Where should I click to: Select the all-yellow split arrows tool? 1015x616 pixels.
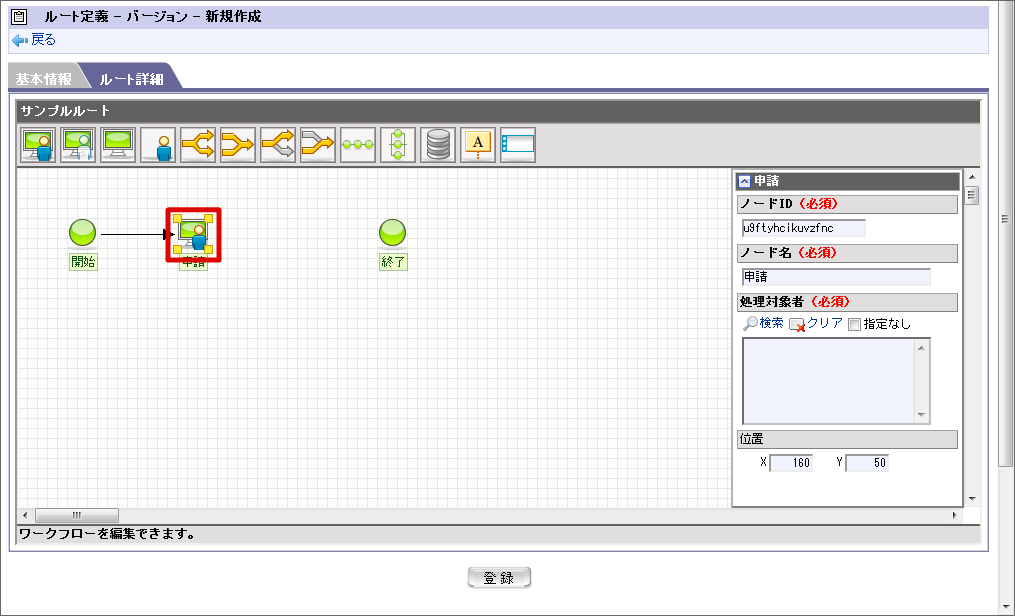[198, 144]
